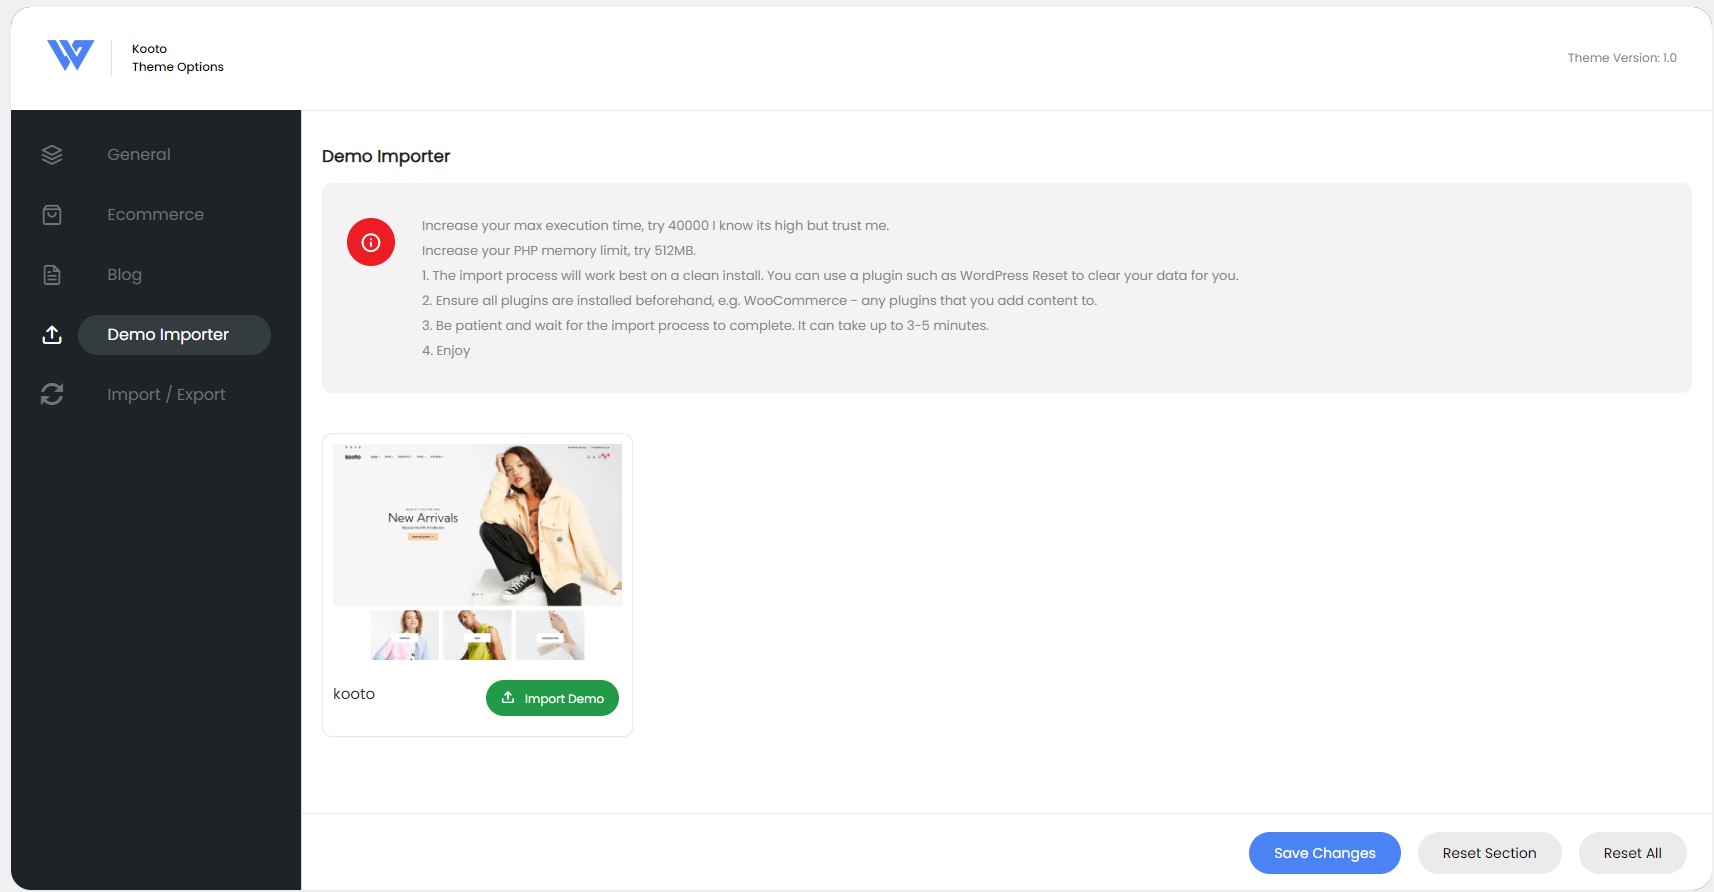This screenshot has height=892, width=1714.
Task: Click the Blog document icon
Action: [x=52, y=275]
